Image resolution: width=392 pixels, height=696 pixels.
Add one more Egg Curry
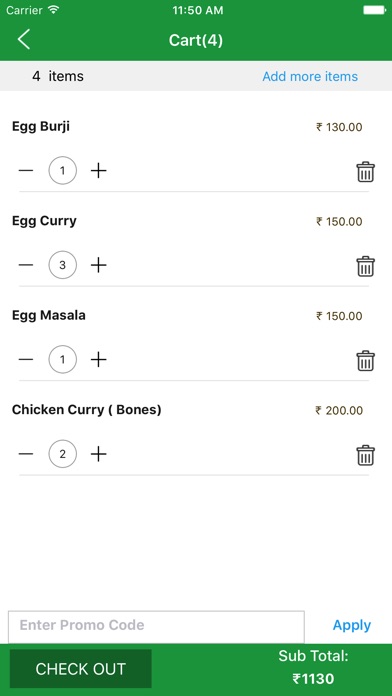[99, 265]
